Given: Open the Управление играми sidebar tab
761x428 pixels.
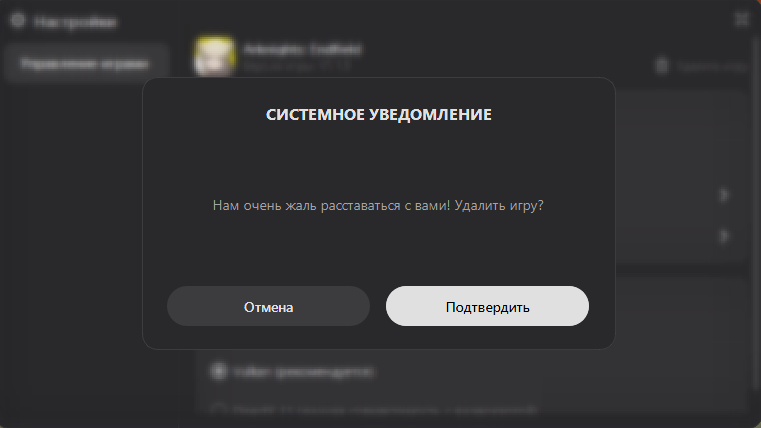Looking at the screenshot, I should pos(85,64).
